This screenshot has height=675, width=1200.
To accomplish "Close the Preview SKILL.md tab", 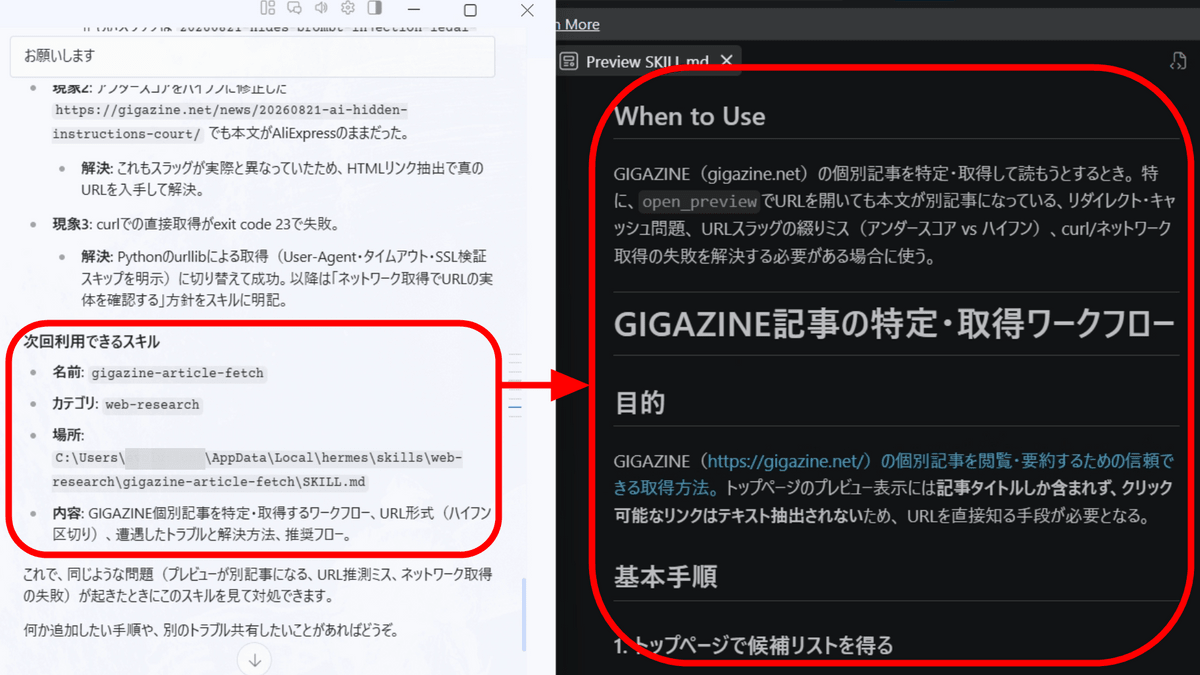I will 727,61.
